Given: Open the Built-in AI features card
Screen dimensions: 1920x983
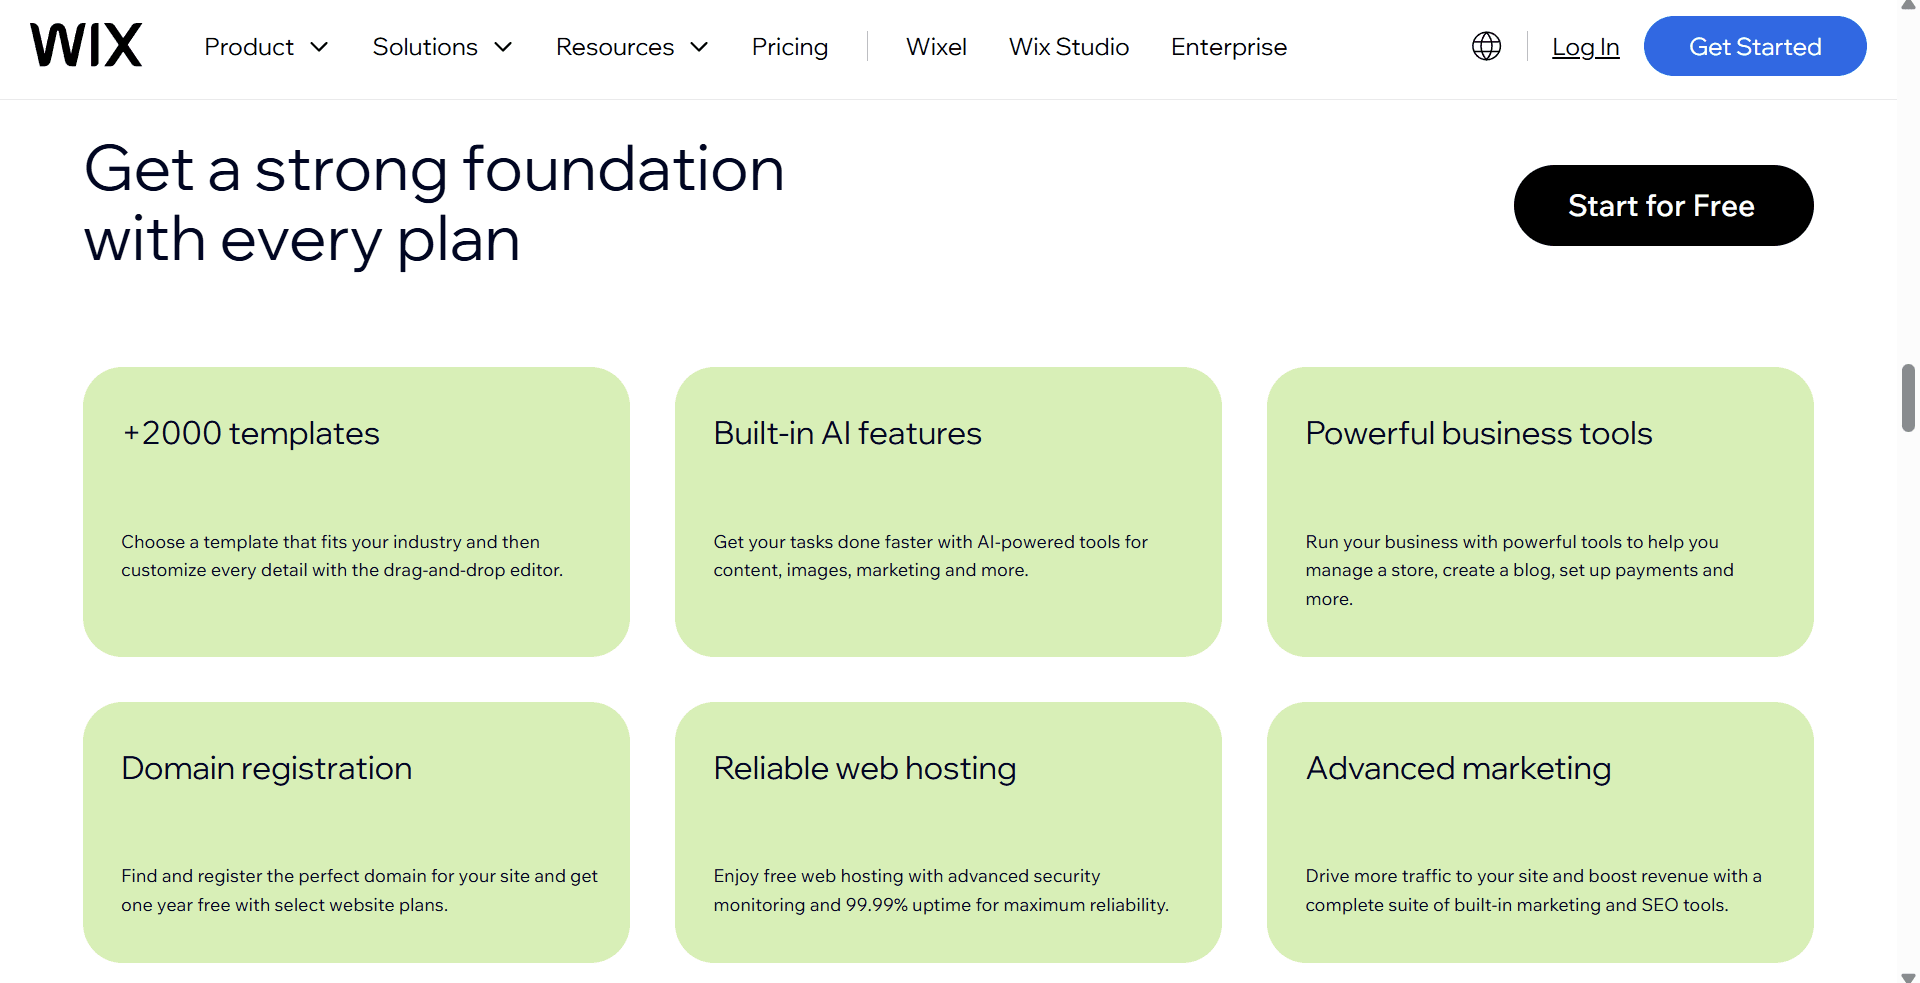Looking at the screenshot, I should click(948, 512).
